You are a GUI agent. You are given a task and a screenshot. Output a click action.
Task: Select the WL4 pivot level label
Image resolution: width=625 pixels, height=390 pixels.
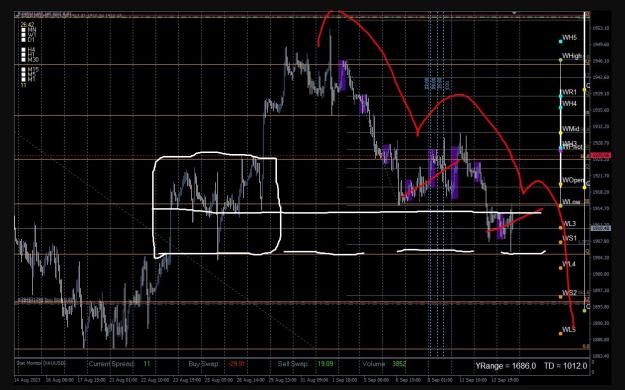click(x=569, y=264)
